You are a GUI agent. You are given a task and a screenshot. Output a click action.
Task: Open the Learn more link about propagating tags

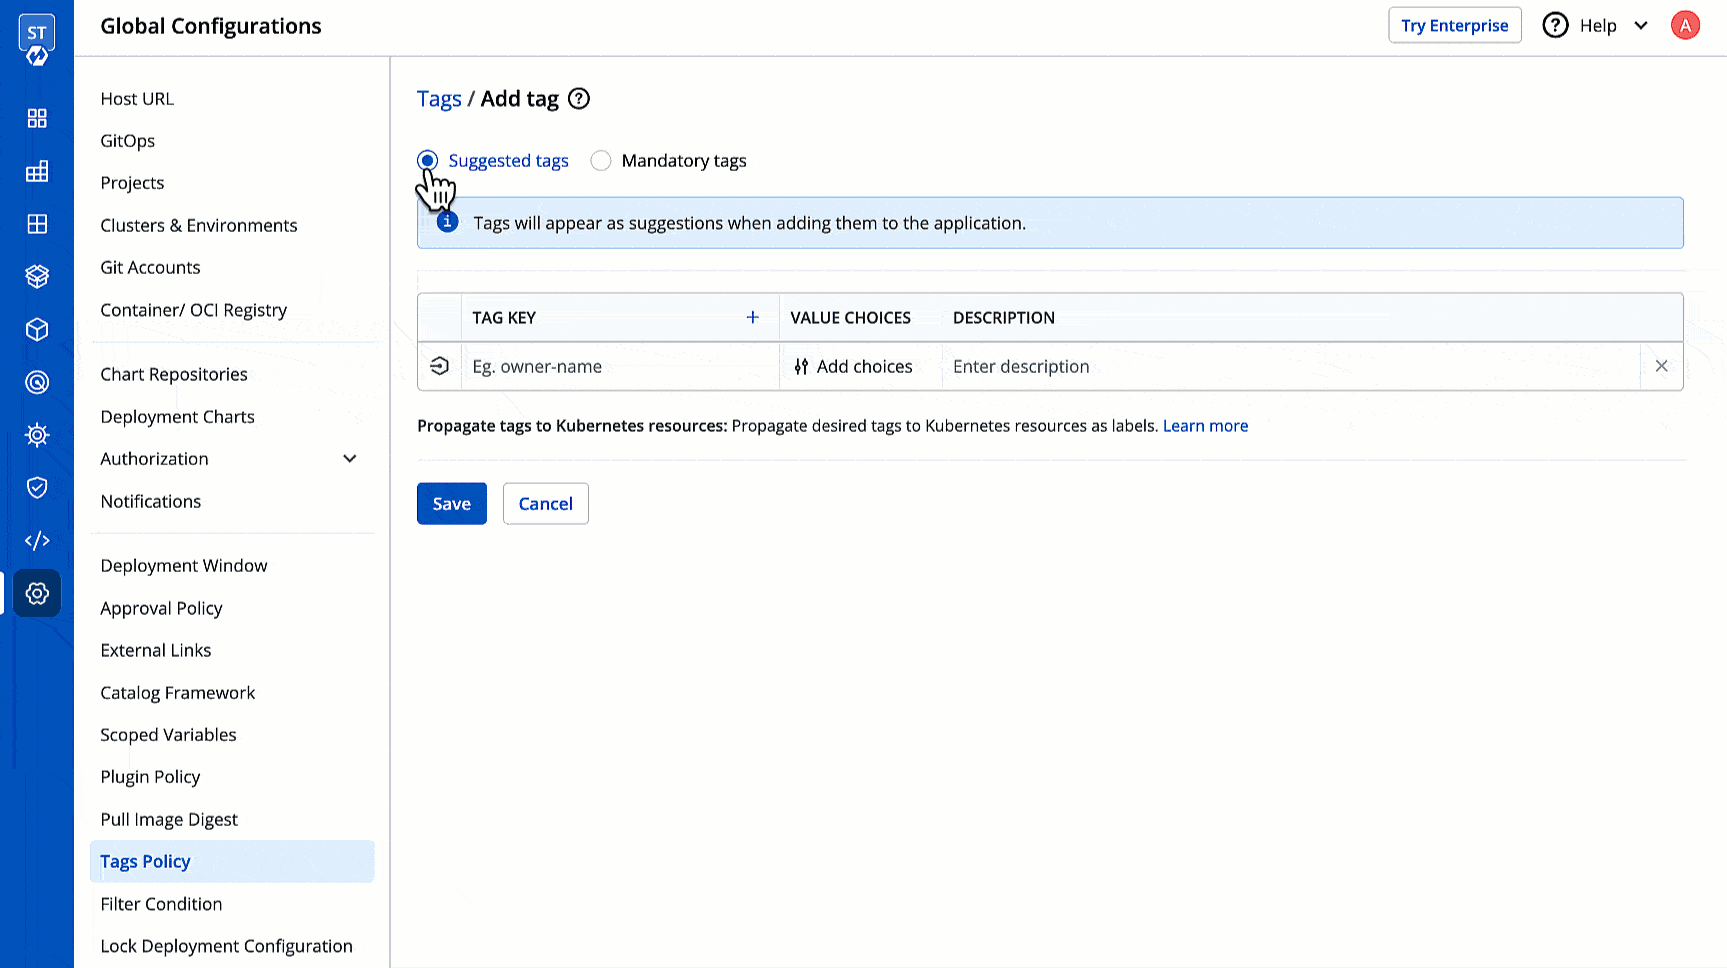pos(1205,425)
